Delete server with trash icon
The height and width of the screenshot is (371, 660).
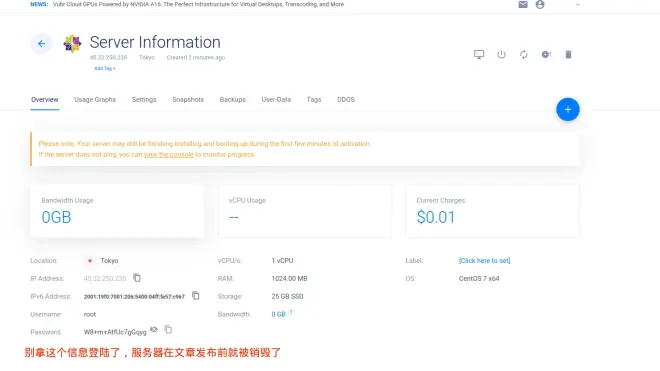click(x=568, y=54)
